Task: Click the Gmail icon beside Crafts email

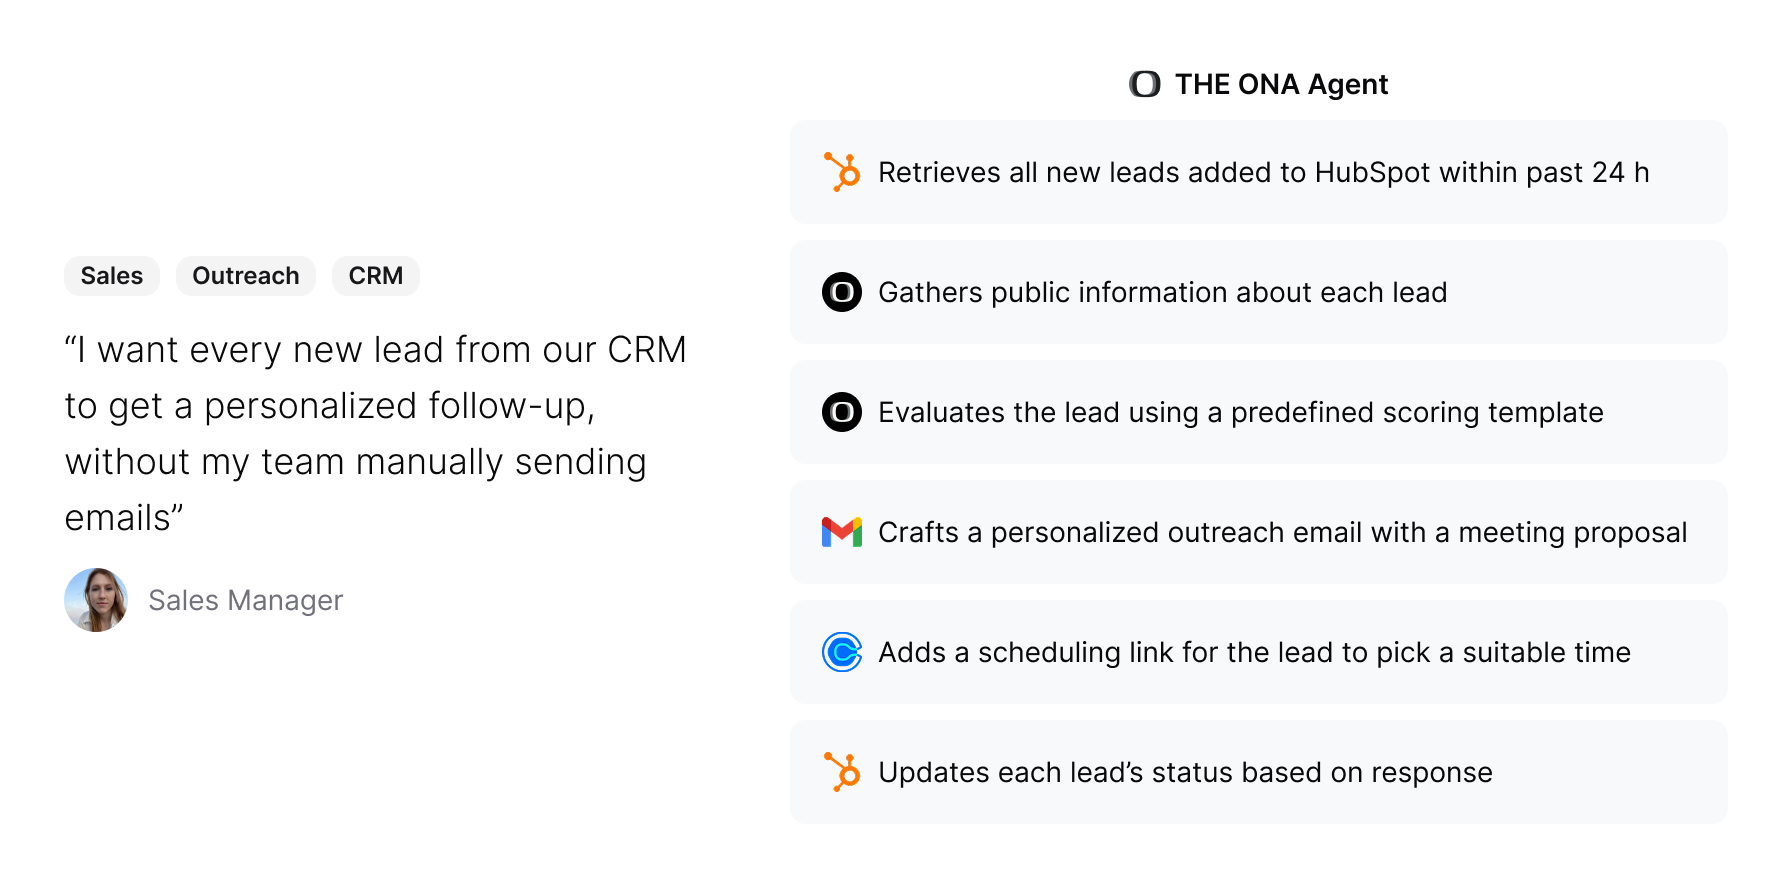Action: (x=842, y=532)
